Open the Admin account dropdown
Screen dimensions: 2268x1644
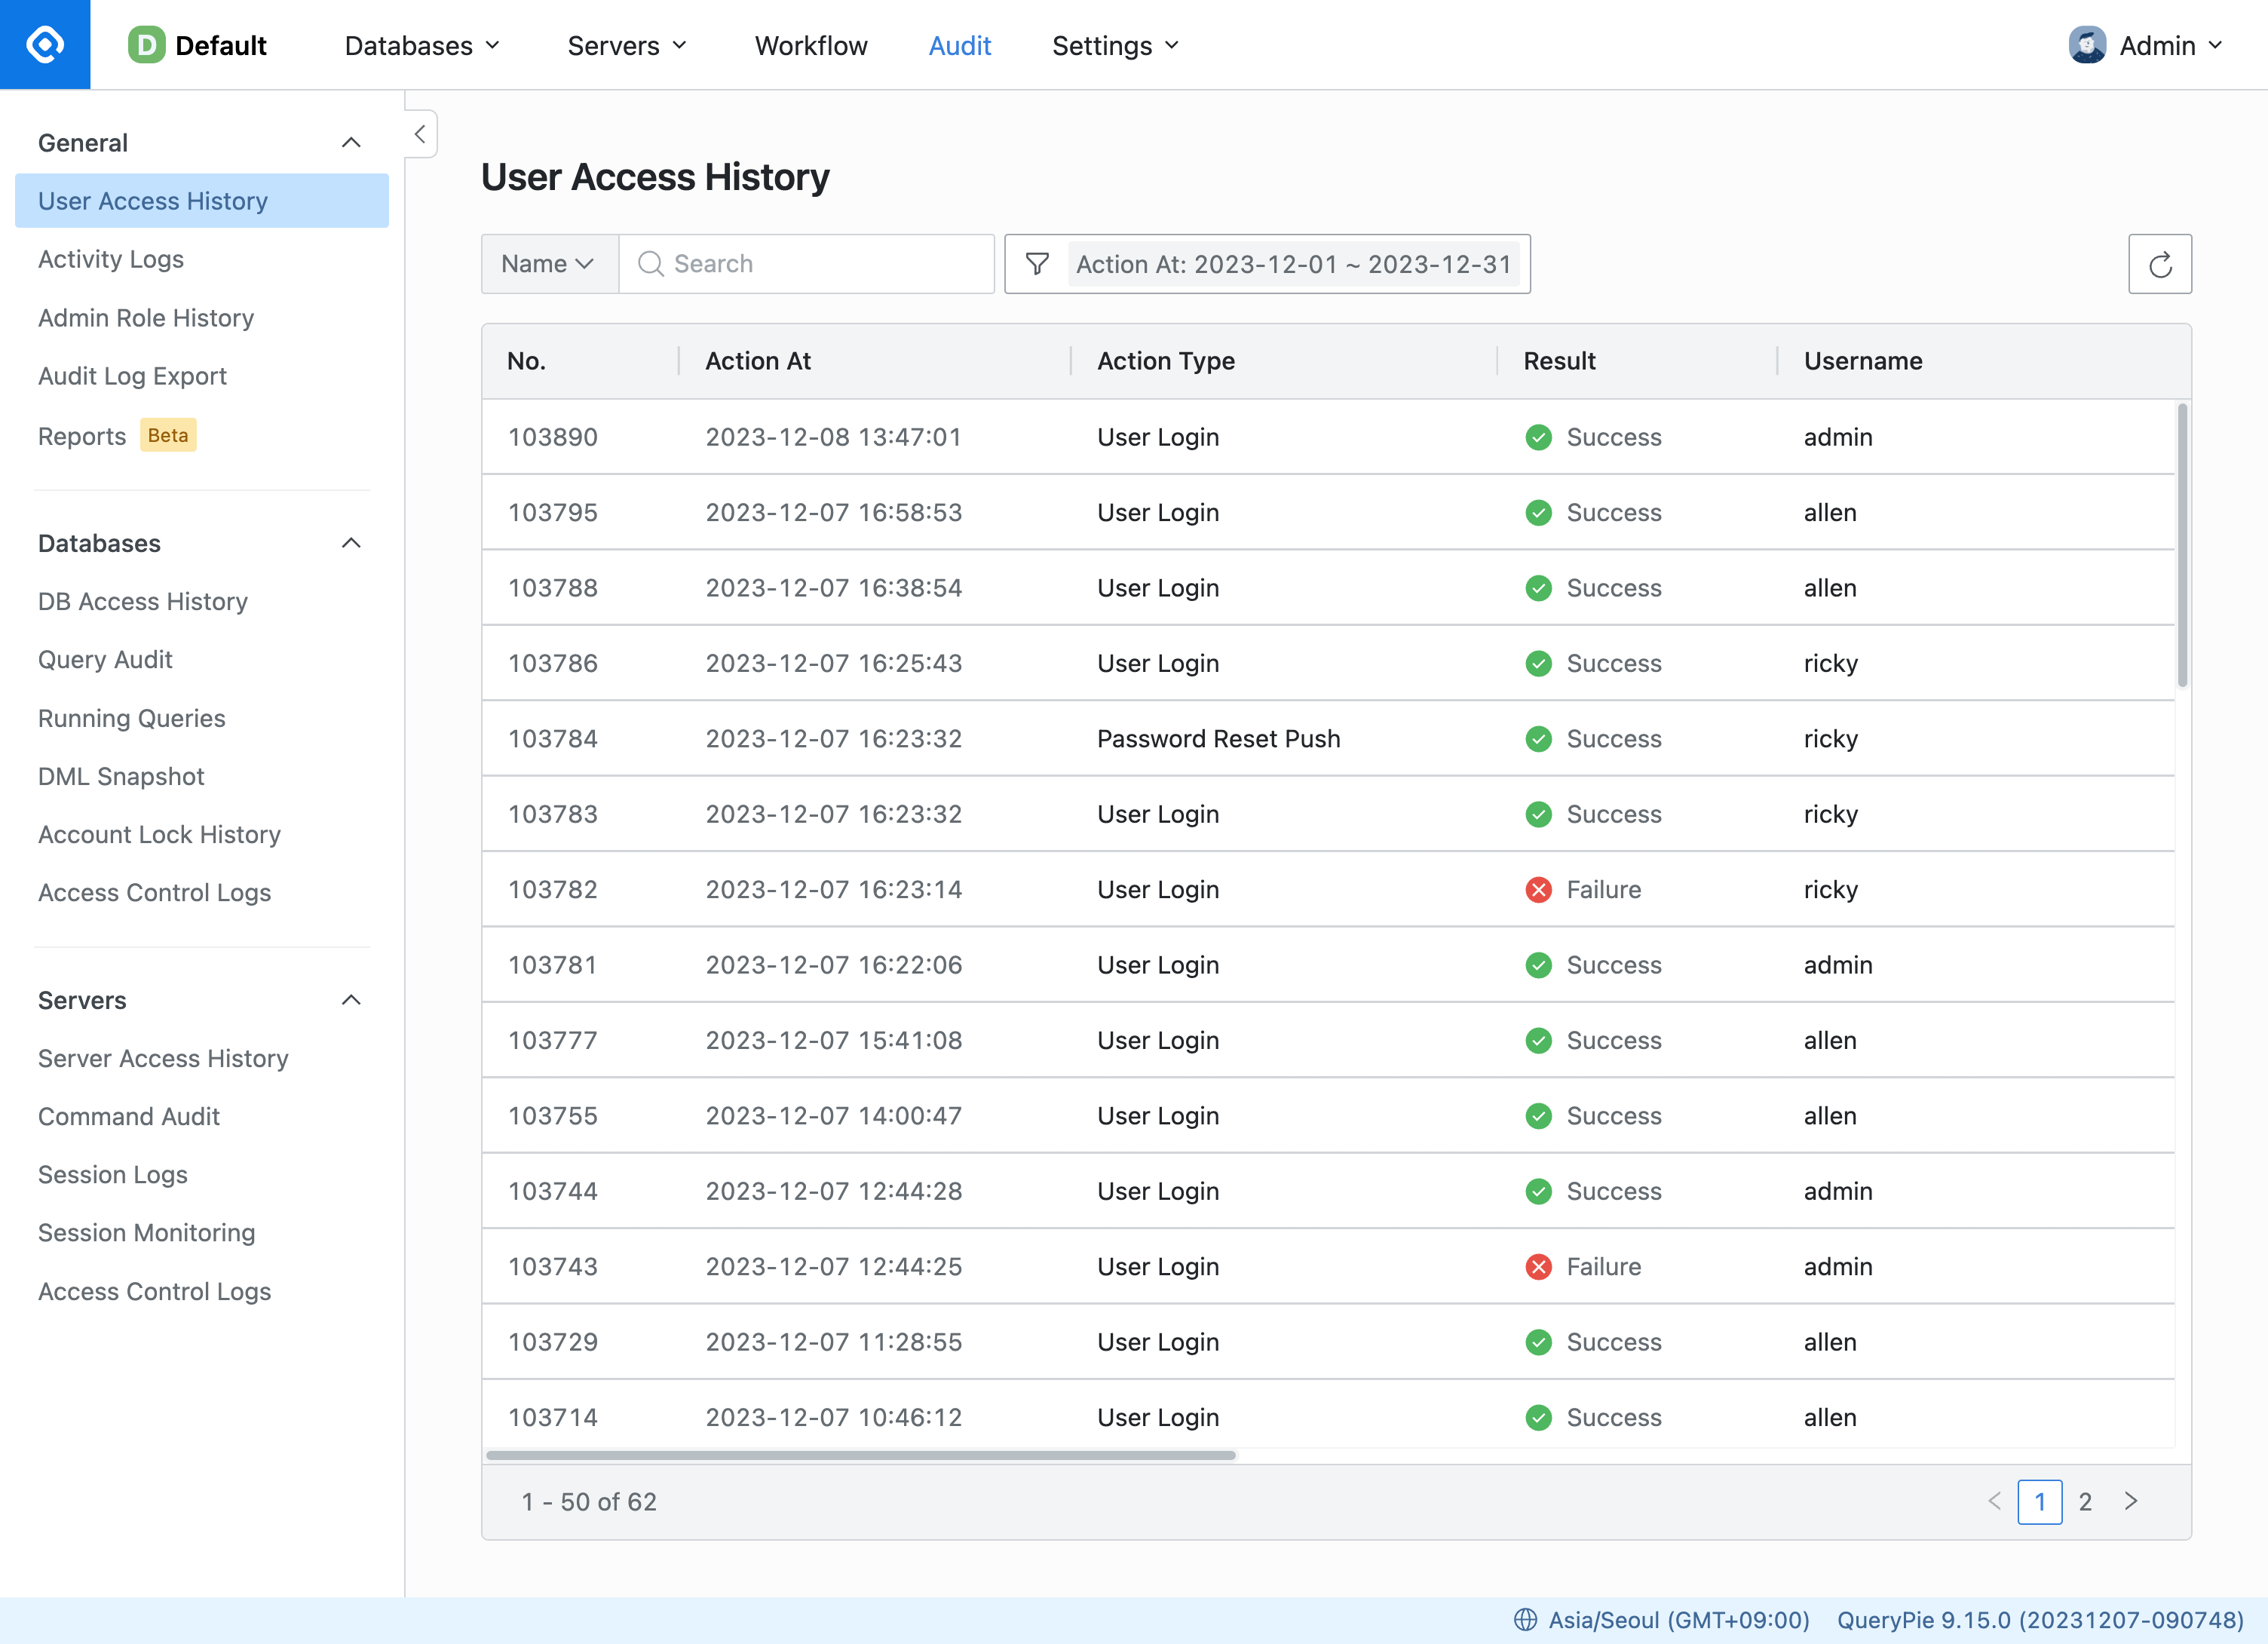[2145, 45]
